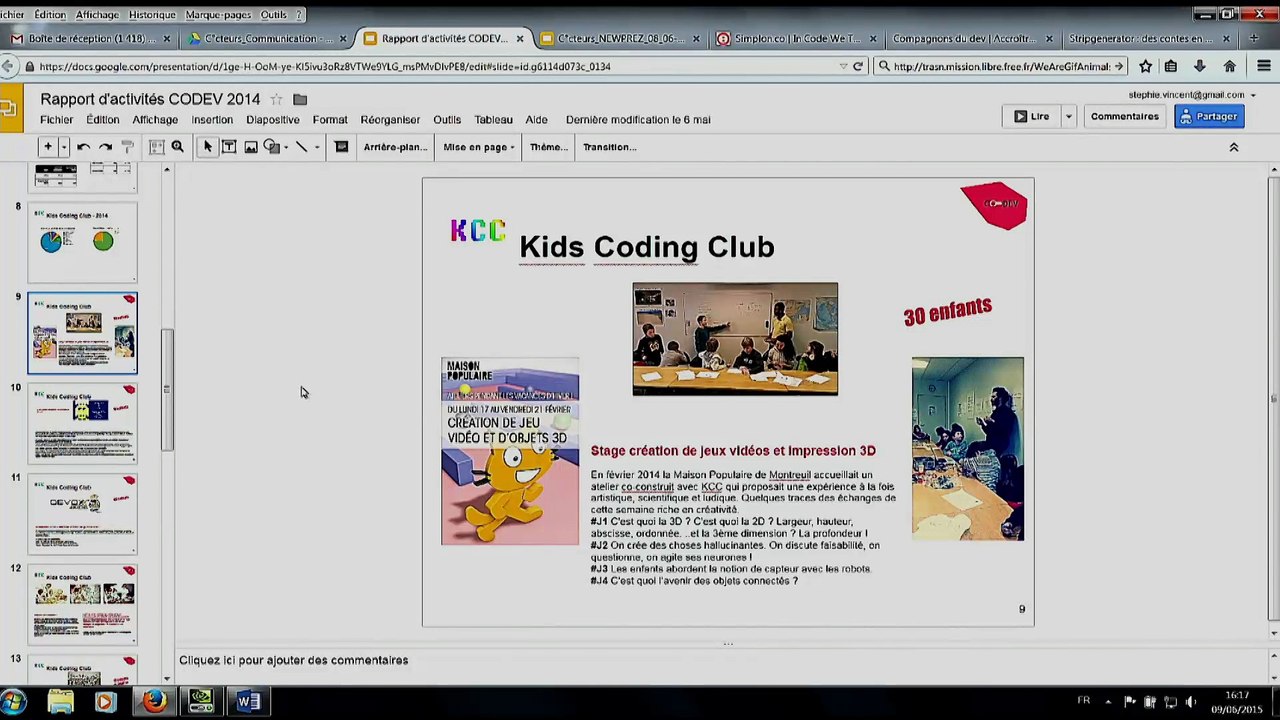This screenshot has height=720, width=1280.
Task: Select the line tool
Action: click(302, 147)
